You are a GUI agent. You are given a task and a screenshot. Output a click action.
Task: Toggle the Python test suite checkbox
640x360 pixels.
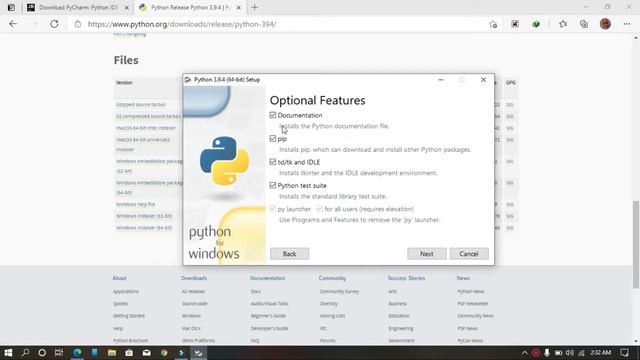click(x=273, y=185)
